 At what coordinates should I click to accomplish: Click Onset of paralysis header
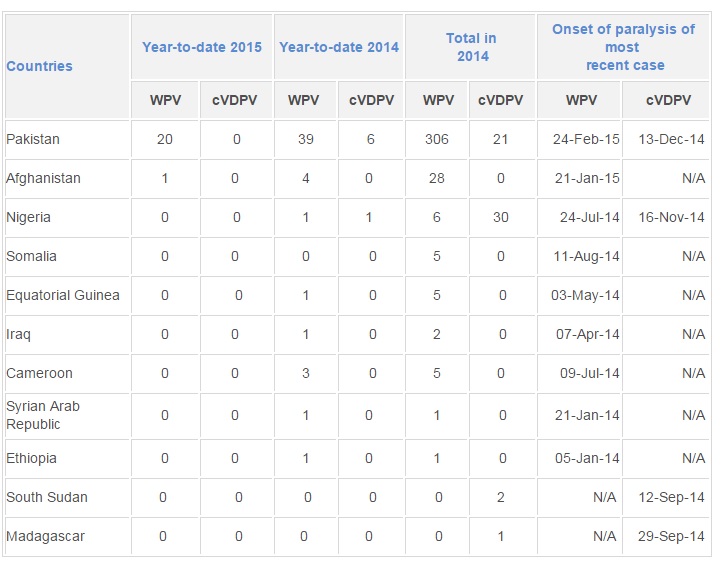pos(623,47)
